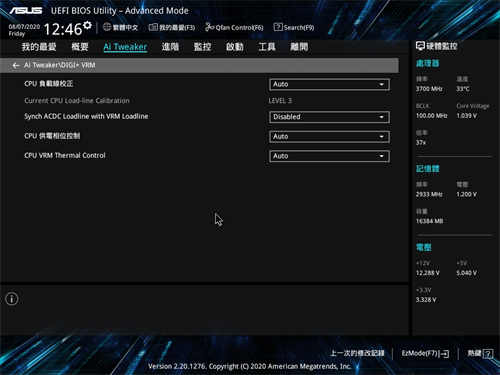The image size is (500, 375).
Task: Open hot keys help button
Action: tap(480, 353)
